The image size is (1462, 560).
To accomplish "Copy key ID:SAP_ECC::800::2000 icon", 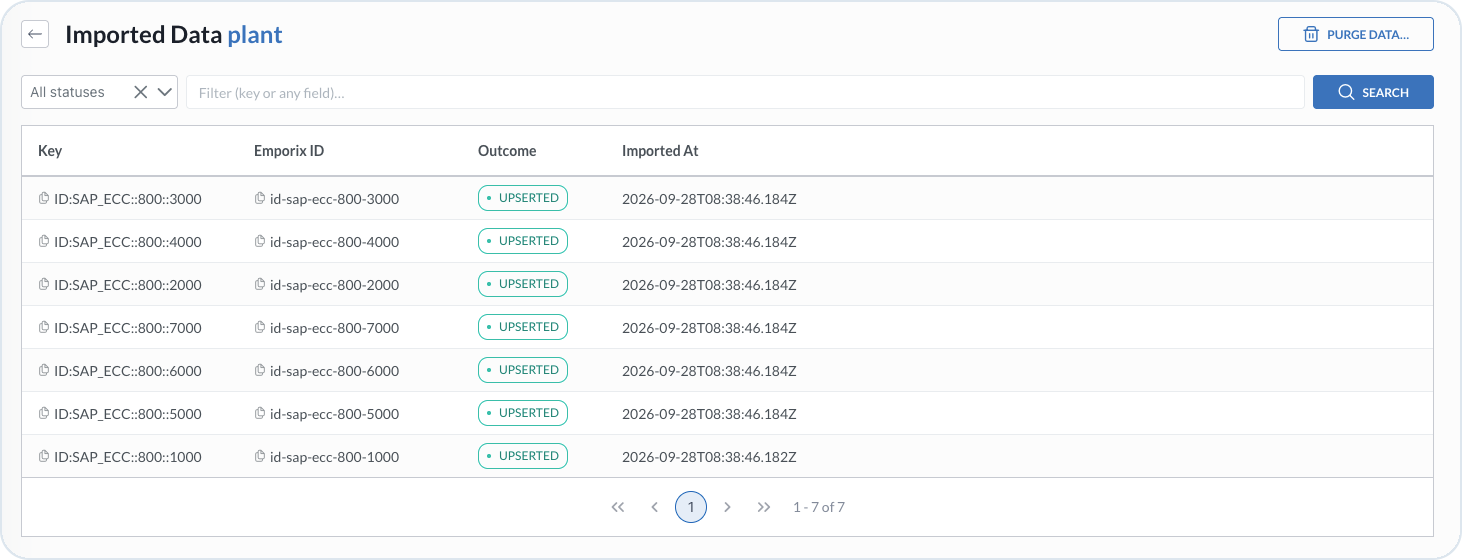I will 44,285.
